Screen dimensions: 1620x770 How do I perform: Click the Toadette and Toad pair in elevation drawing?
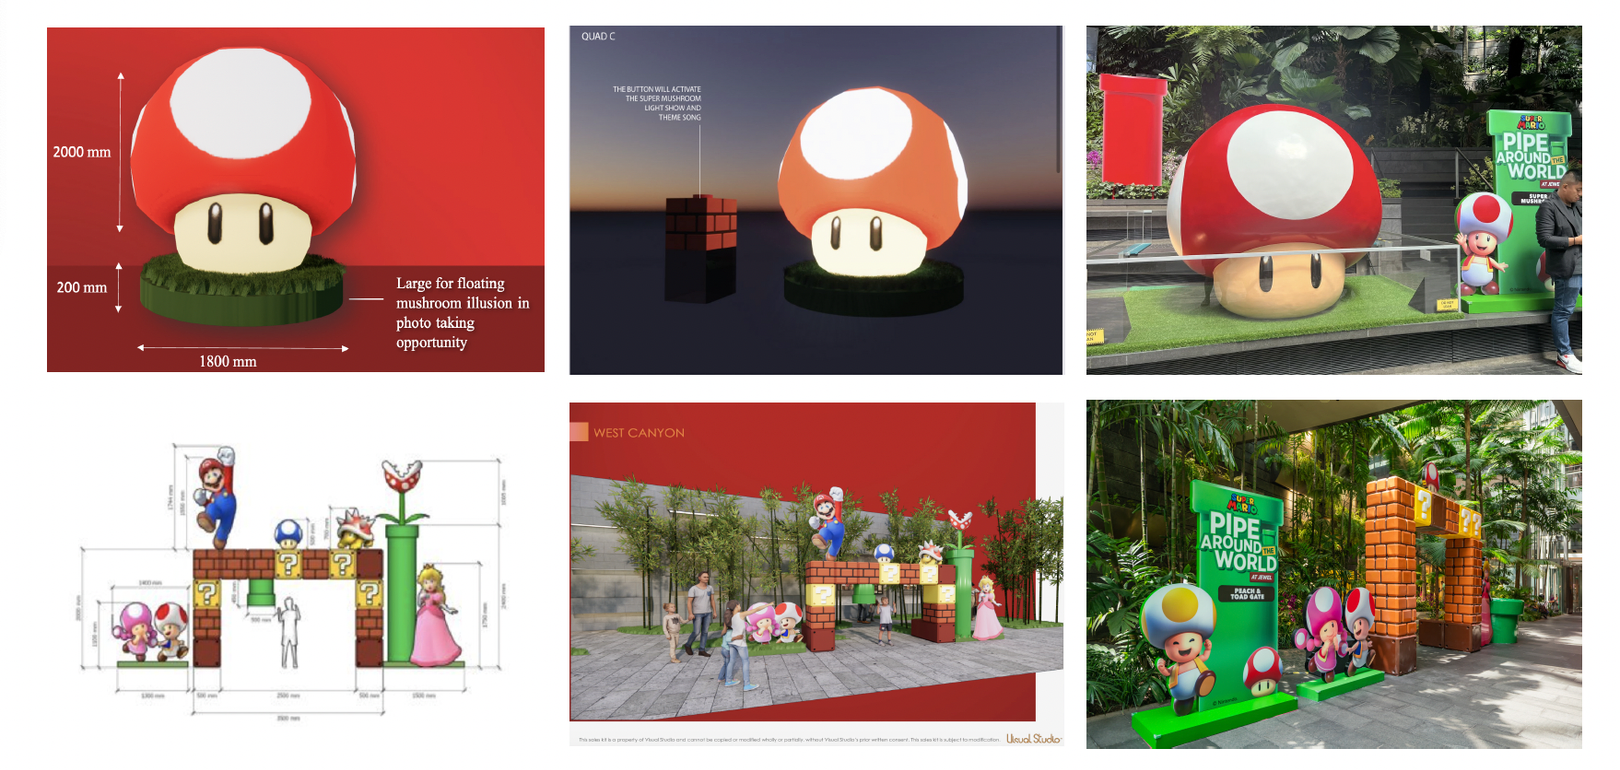pyautogui.click(x=152, y=632)
